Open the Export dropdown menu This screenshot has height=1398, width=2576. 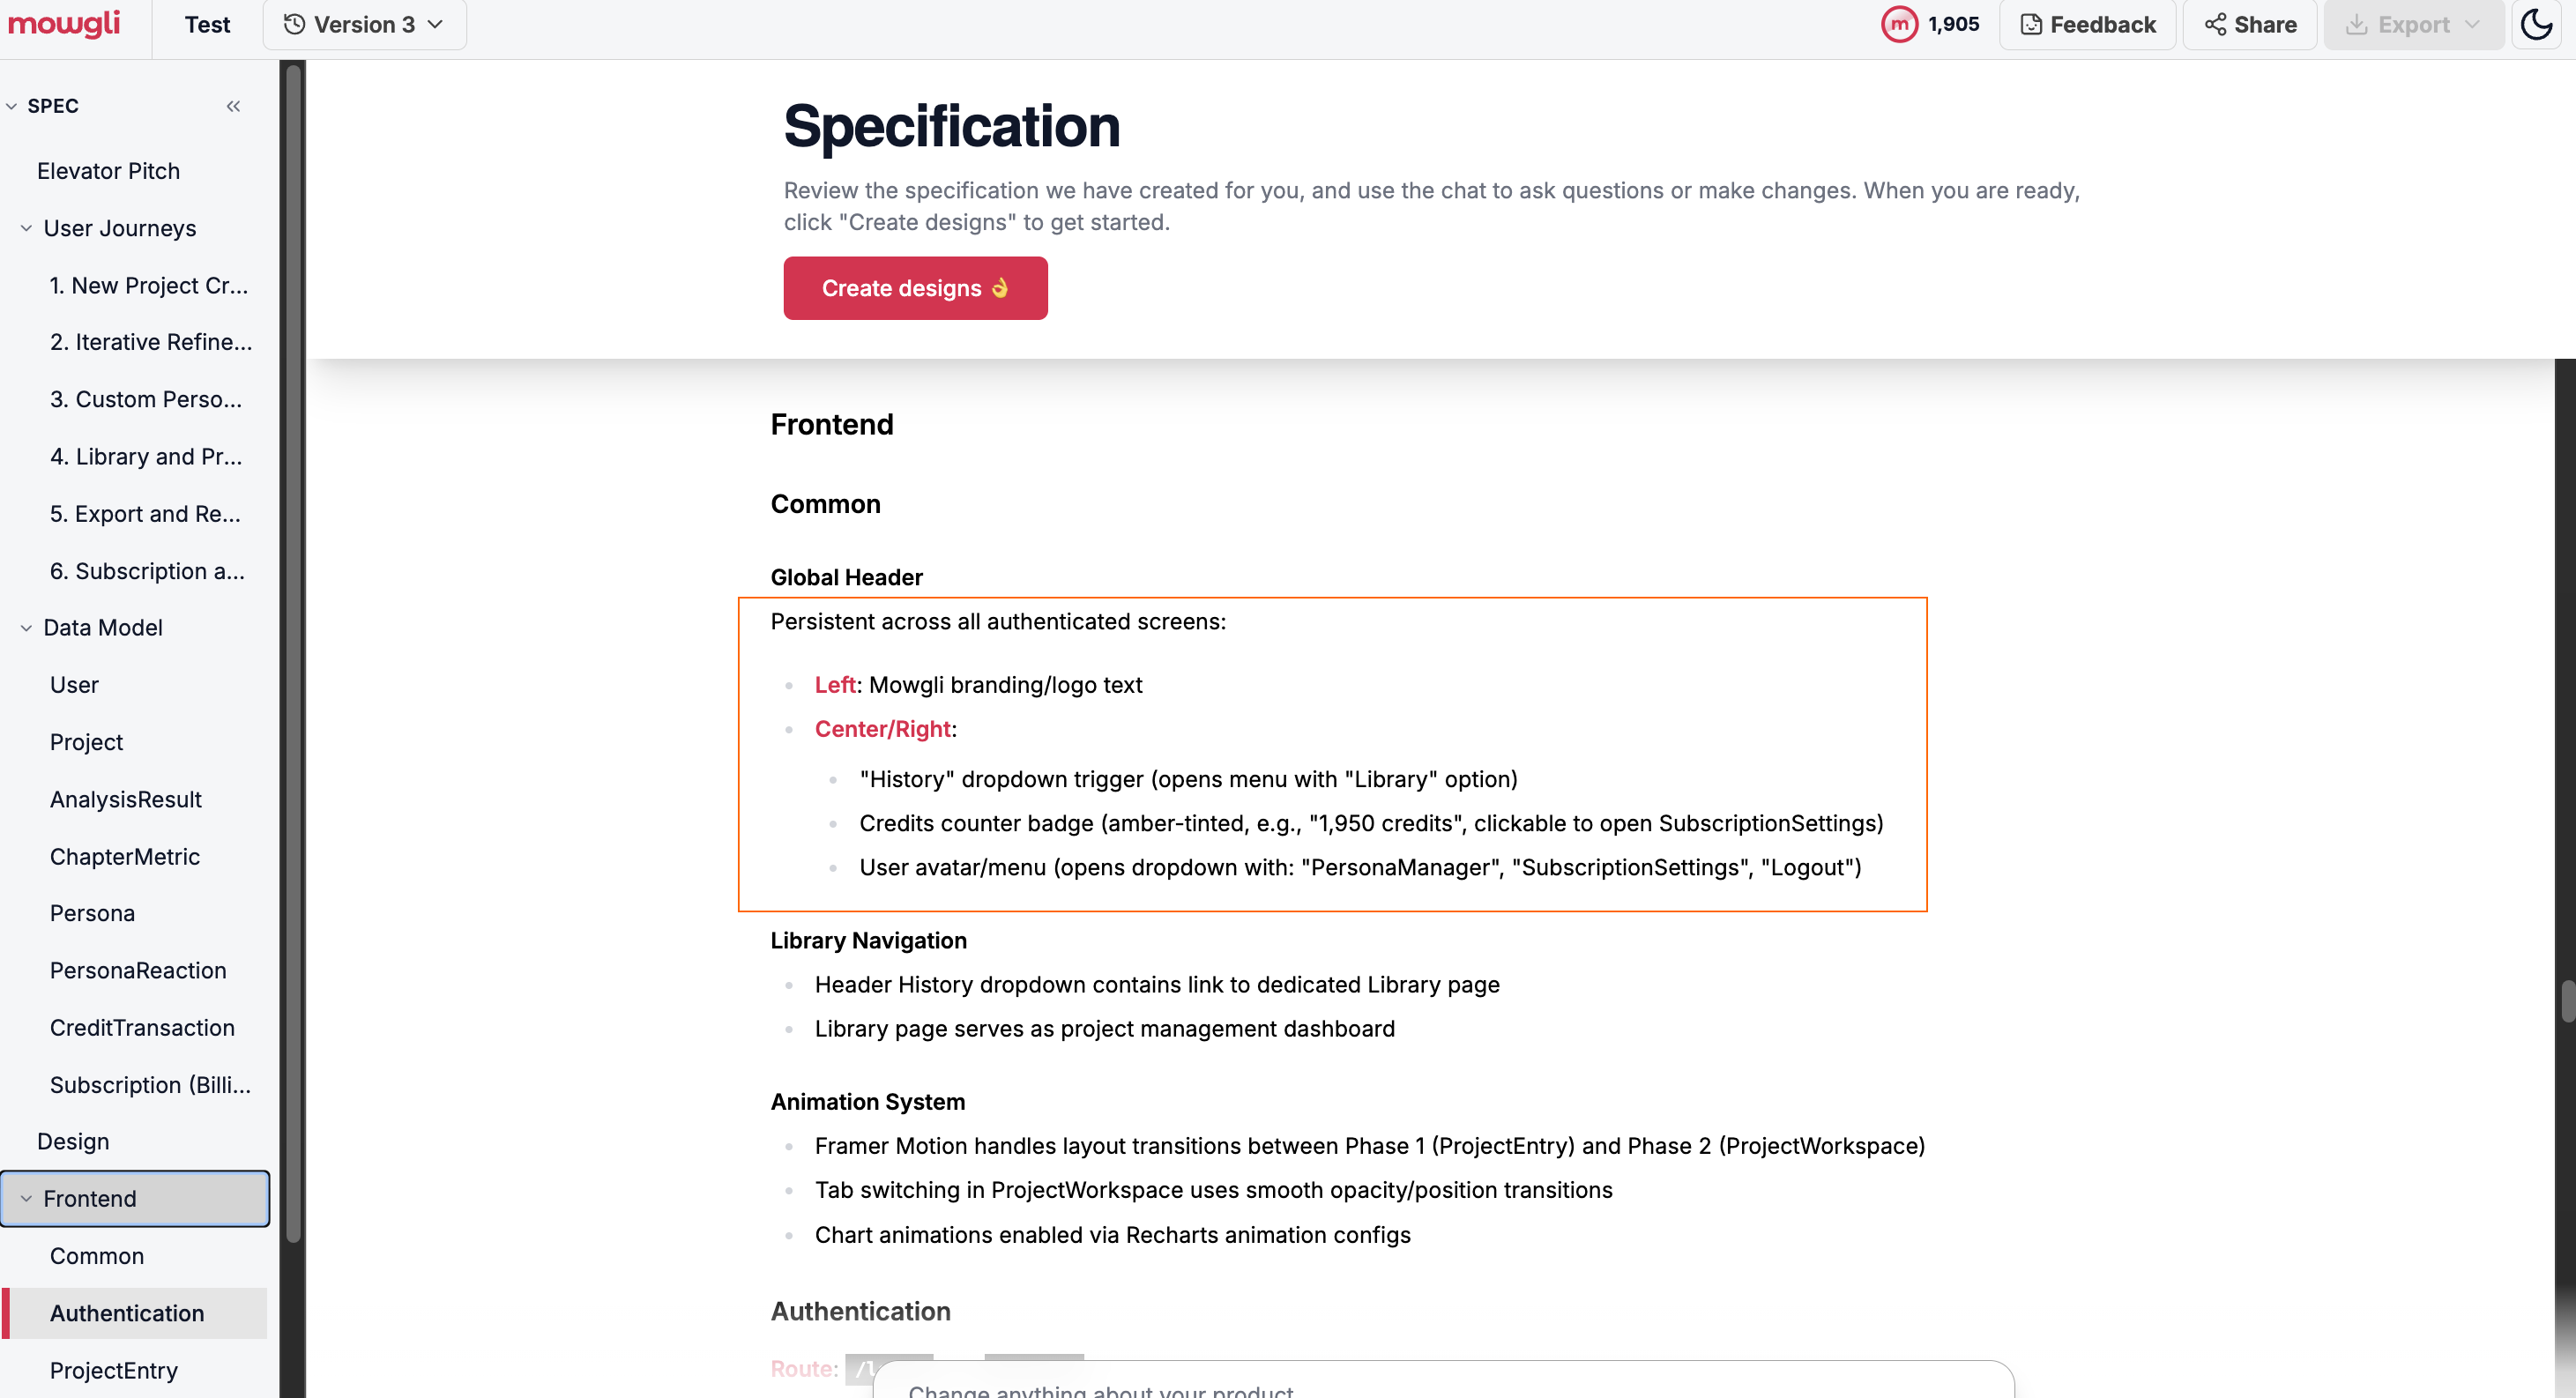2413,24
